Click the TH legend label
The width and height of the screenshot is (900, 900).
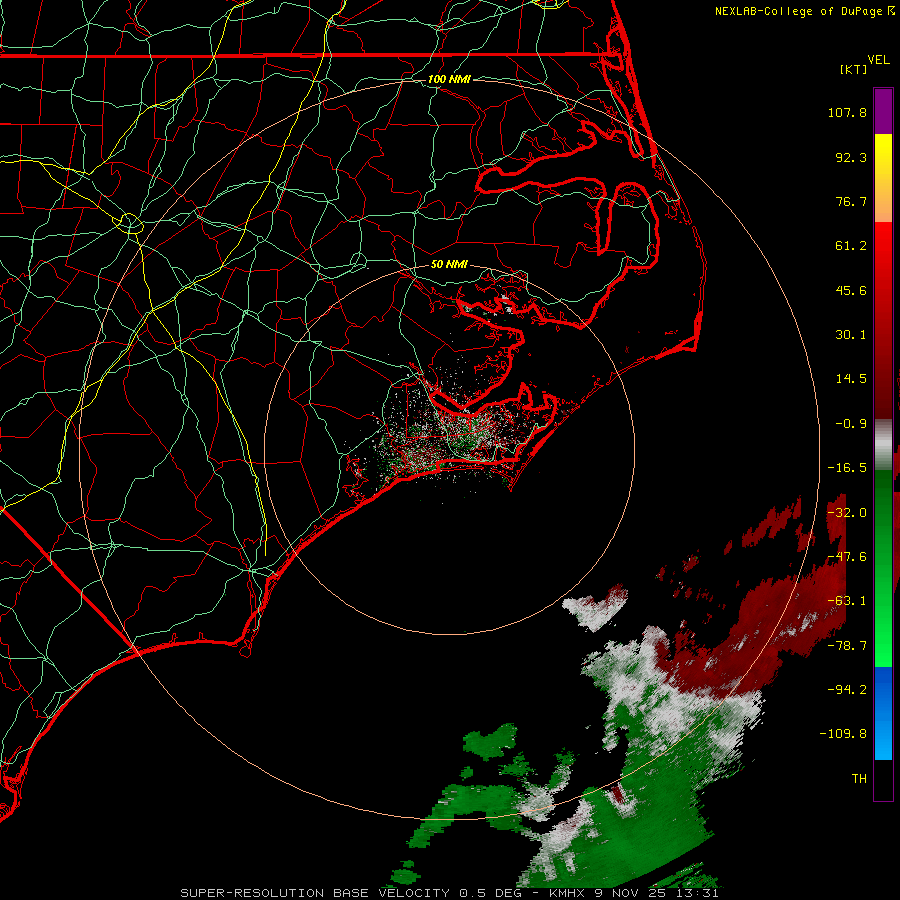tap(859, 779)
